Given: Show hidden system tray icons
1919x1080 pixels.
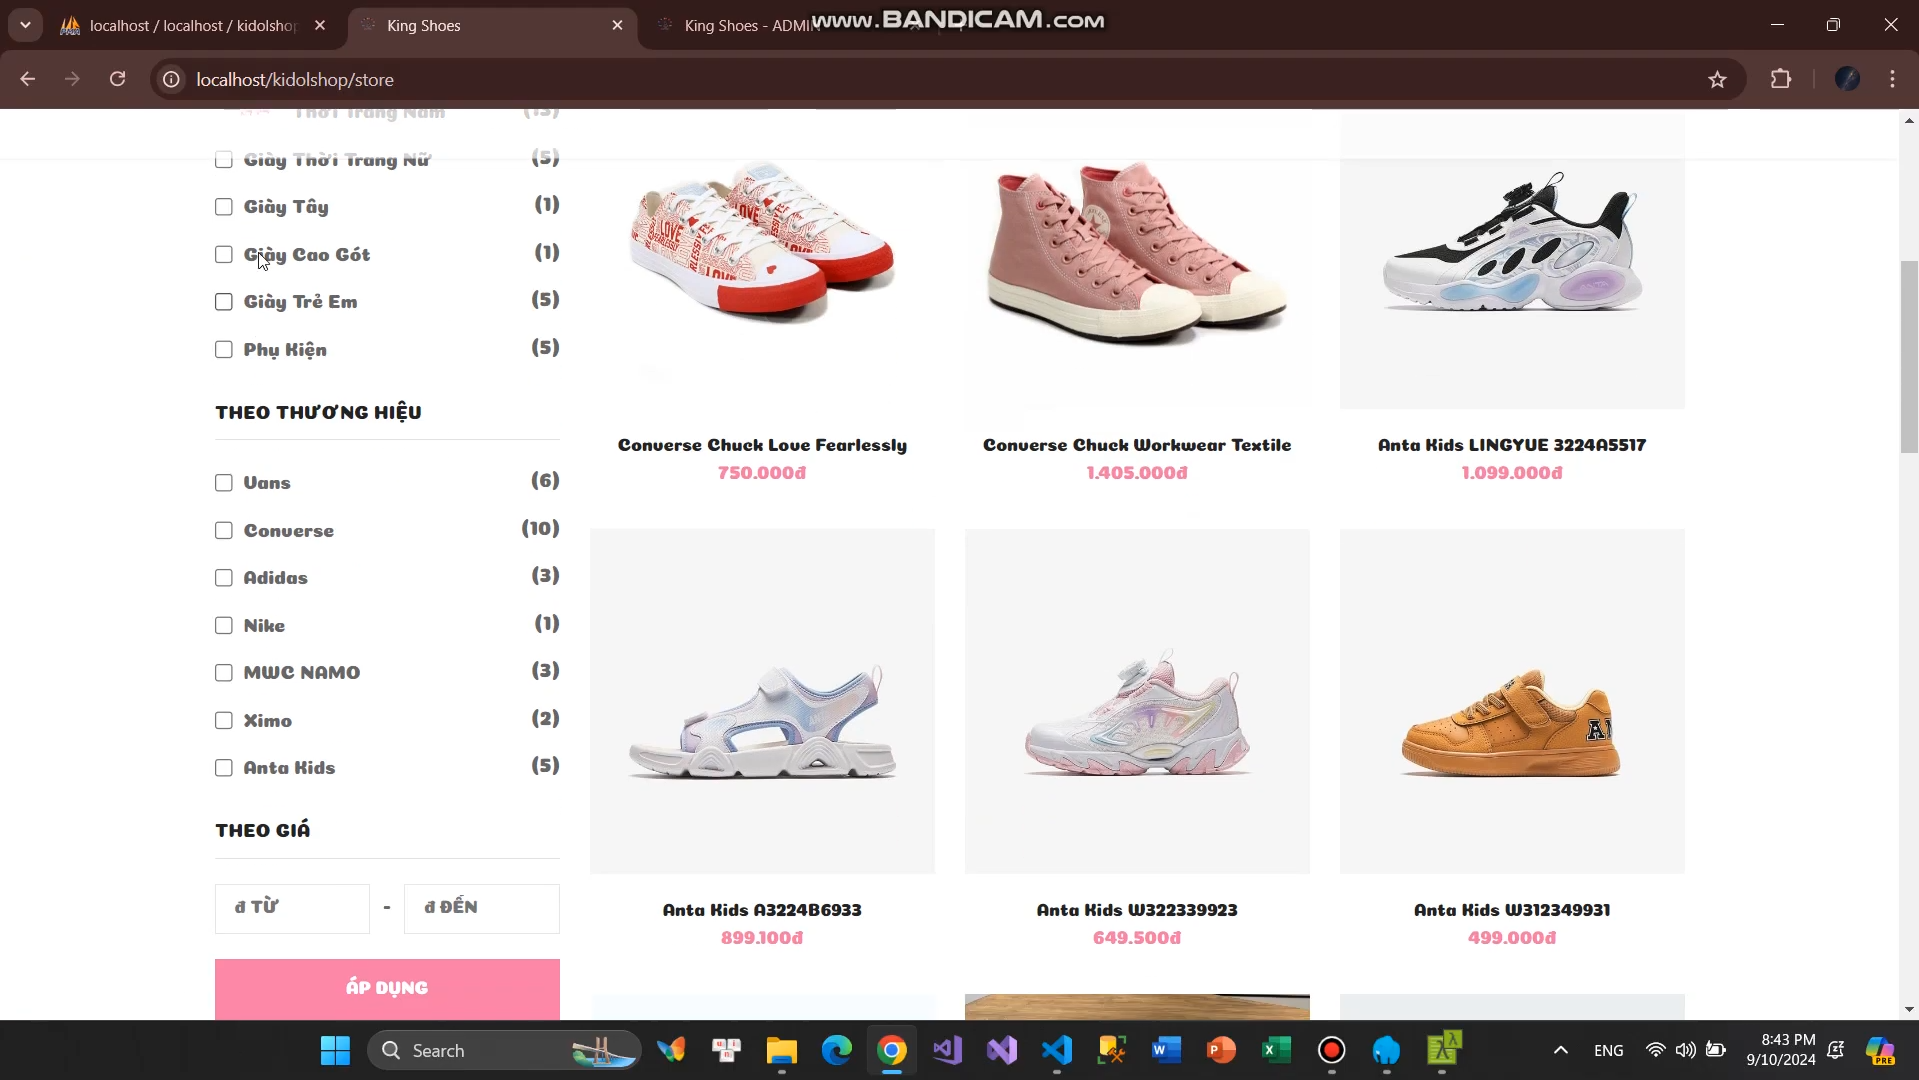Looking at the screenshot, I should coord(1560,1050).
